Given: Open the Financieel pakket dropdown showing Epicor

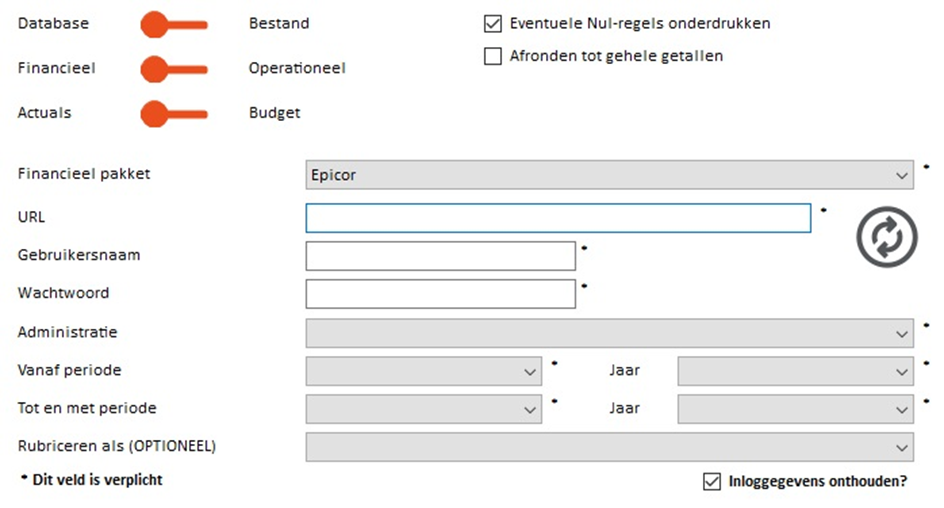Looking at the screenshot, I should click(x=609, y=175).
